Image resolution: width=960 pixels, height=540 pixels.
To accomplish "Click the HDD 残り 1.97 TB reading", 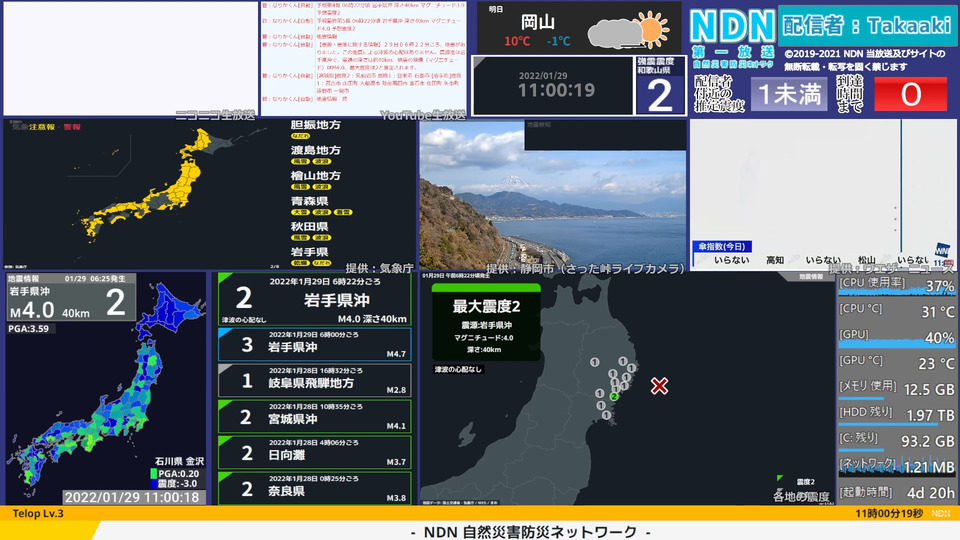I will point(896,414).
